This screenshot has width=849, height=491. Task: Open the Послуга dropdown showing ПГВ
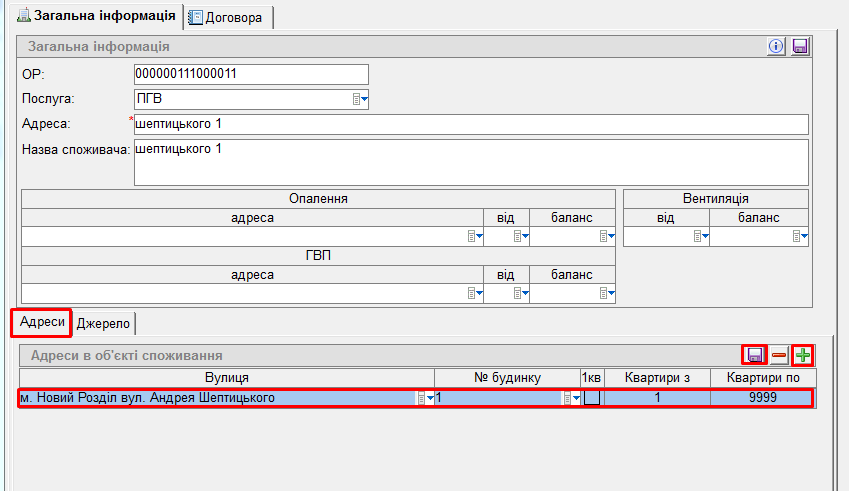pos(361,99)
